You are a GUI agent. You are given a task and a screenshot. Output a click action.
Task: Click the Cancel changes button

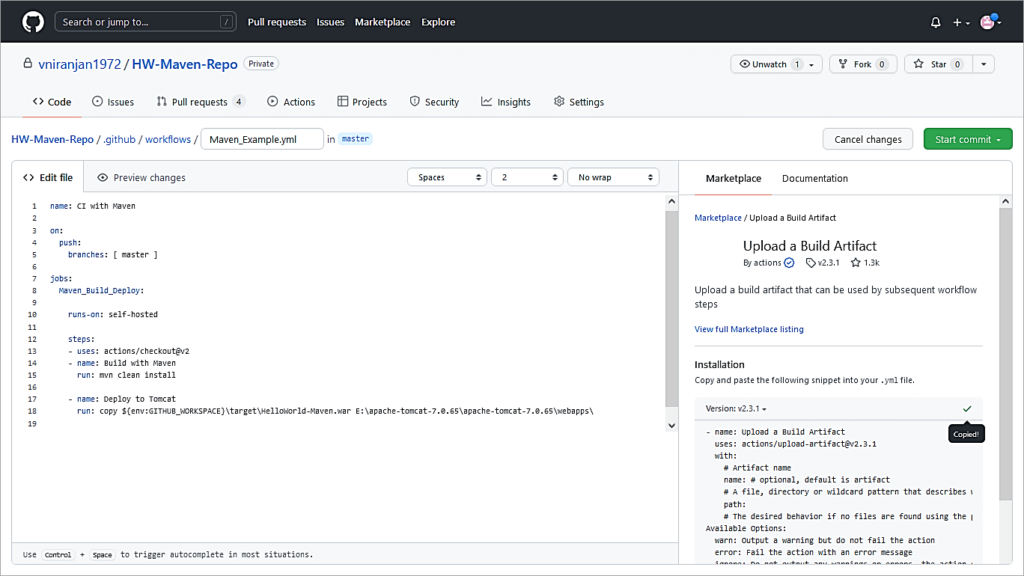pos(867,139)
